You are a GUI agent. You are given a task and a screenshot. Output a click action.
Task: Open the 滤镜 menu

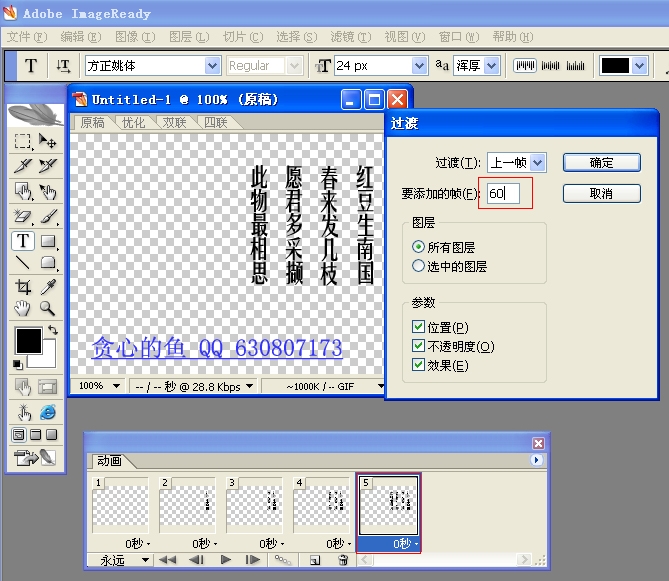coord(351,37)
